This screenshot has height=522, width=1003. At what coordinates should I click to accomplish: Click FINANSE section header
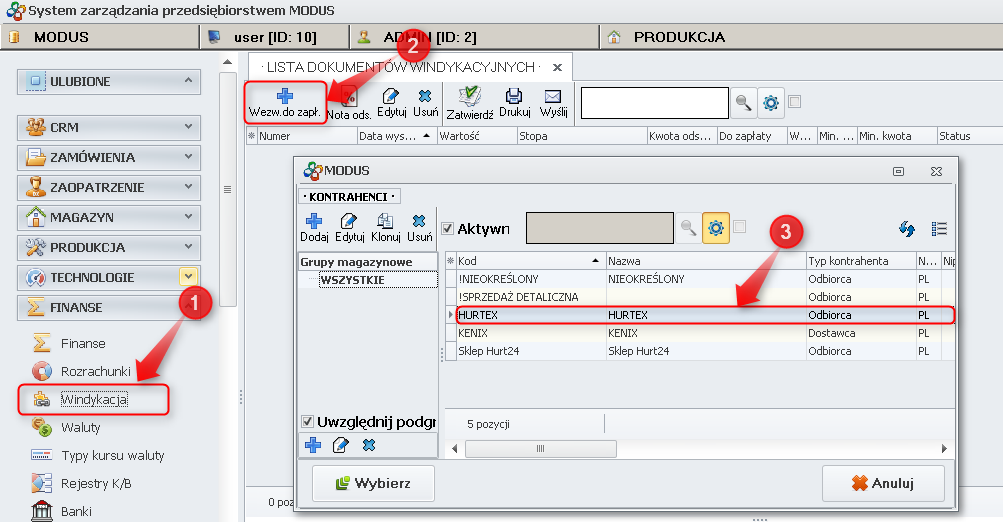(109, 308)
